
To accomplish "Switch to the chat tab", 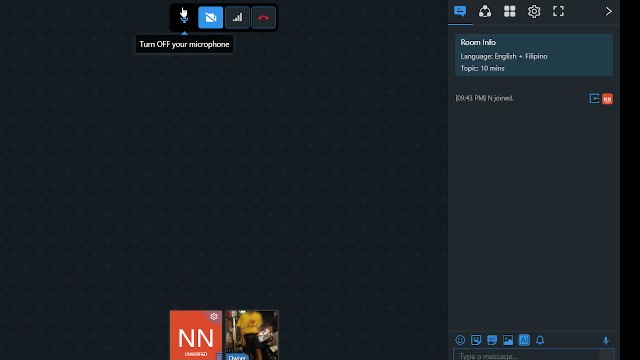I will tap(460, 11).
